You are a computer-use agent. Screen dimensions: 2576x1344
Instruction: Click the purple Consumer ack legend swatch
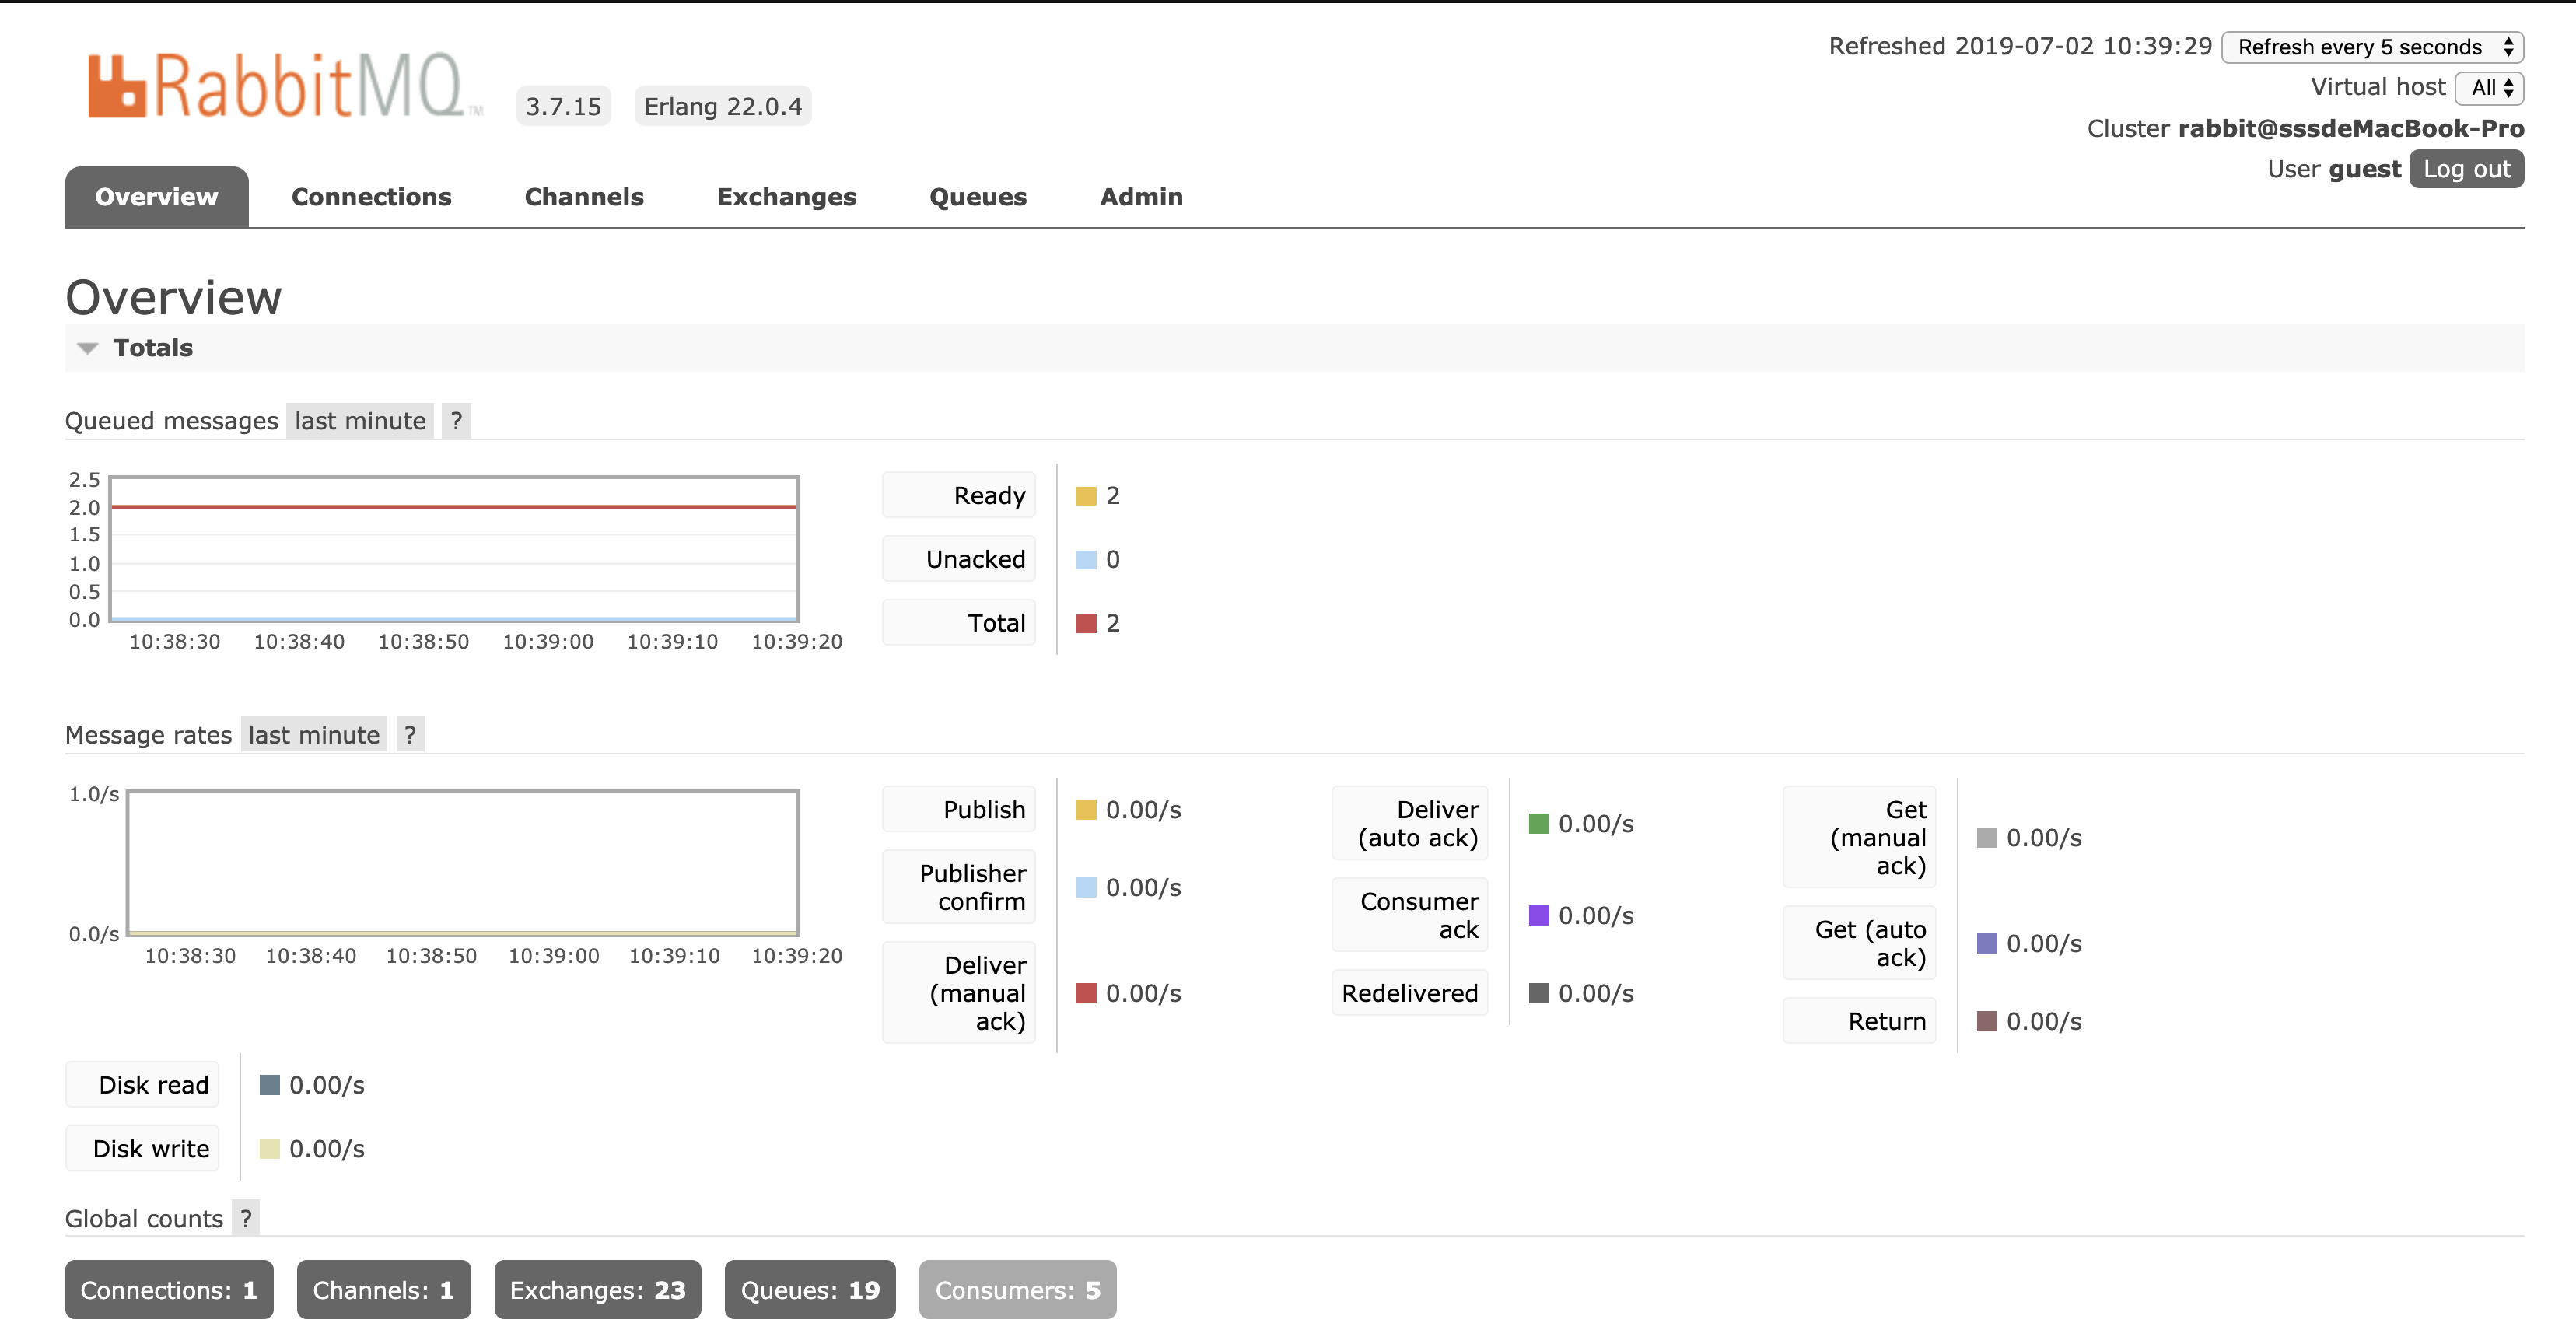1538,915
